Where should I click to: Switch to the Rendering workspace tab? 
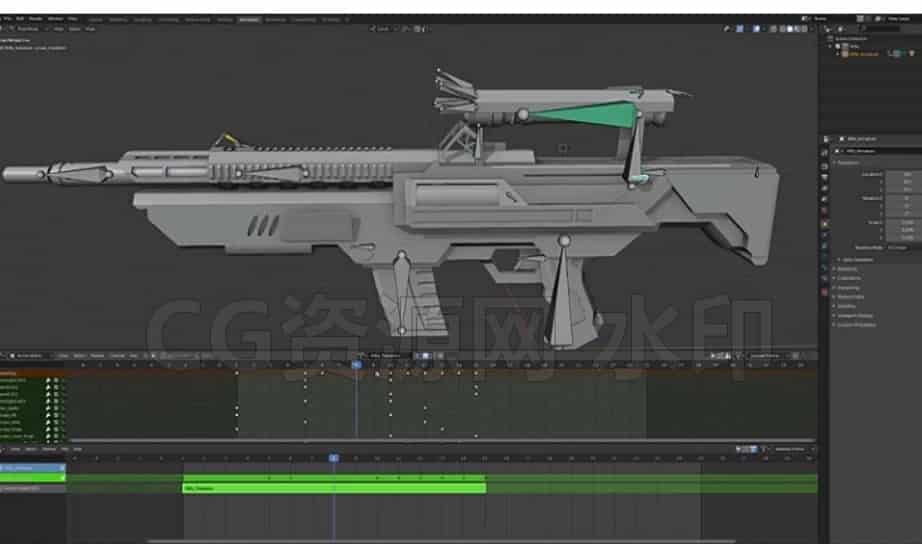pos(275,19)
